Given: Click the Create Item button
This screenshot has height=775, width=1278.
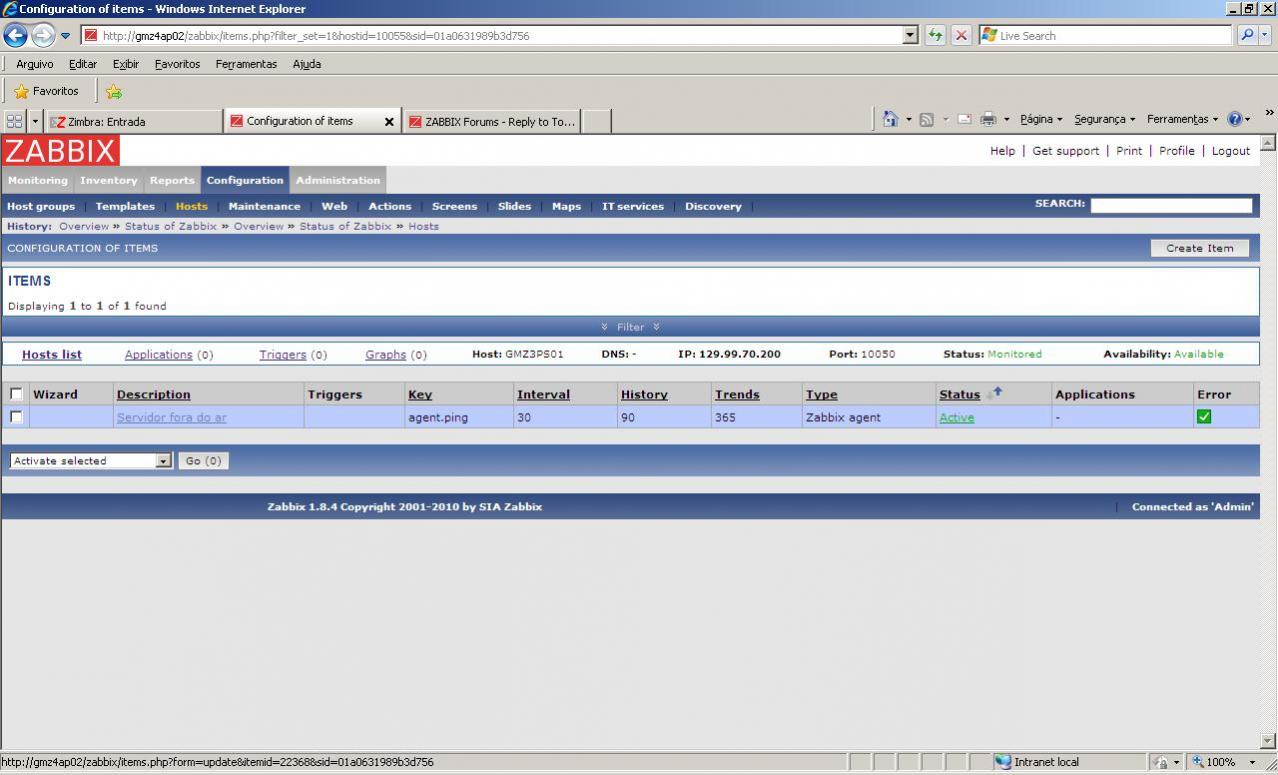Looking at the screenshot, I should [1199, 248].
